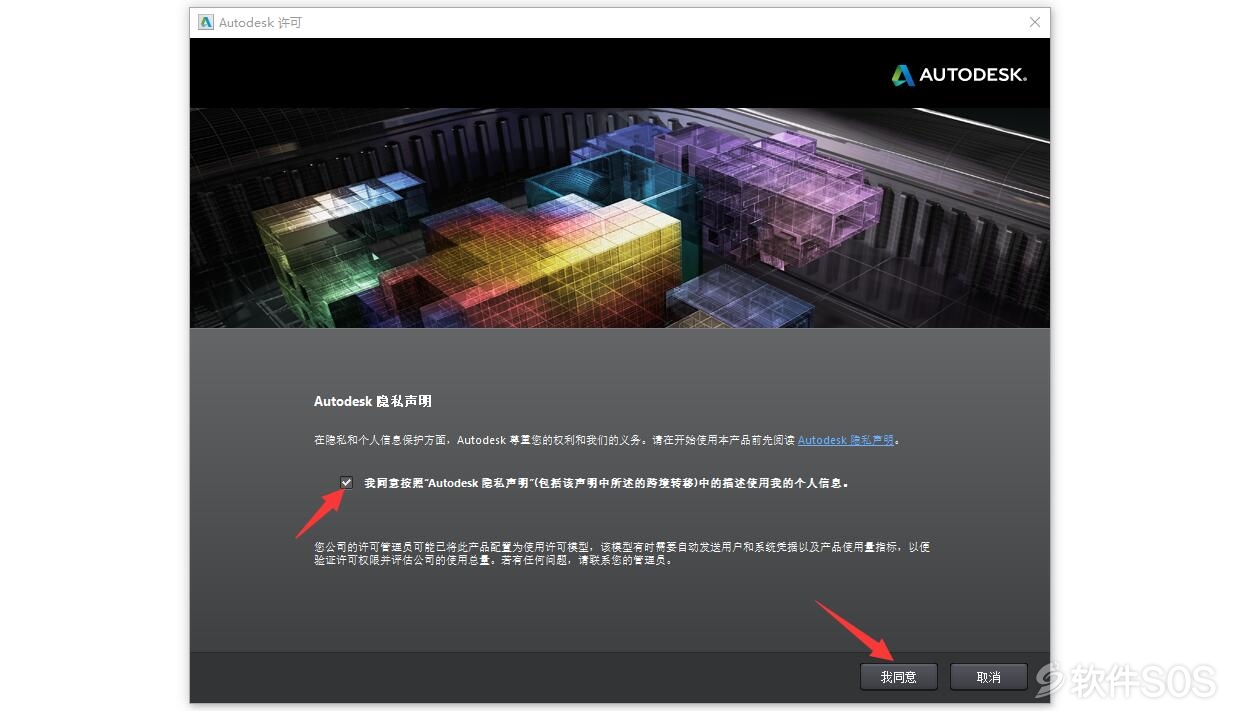
Task: Click the 我同意 button
Action: point(899,677)
